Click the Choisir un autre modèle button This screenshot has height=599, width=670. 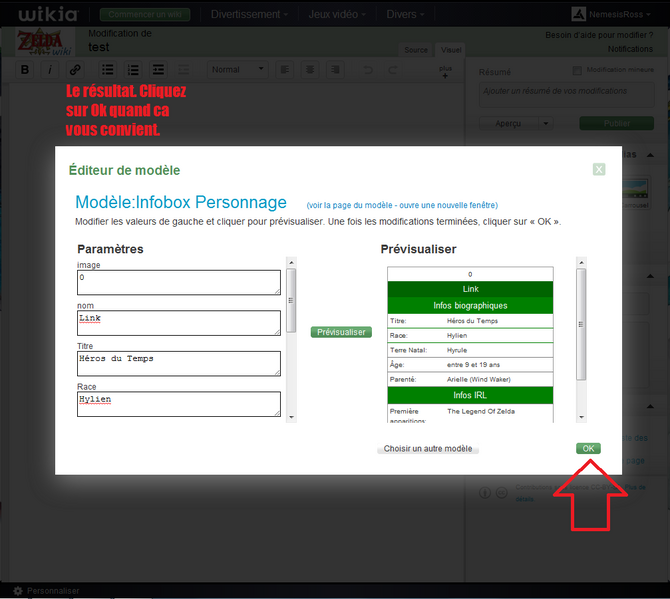pos(428,449)
